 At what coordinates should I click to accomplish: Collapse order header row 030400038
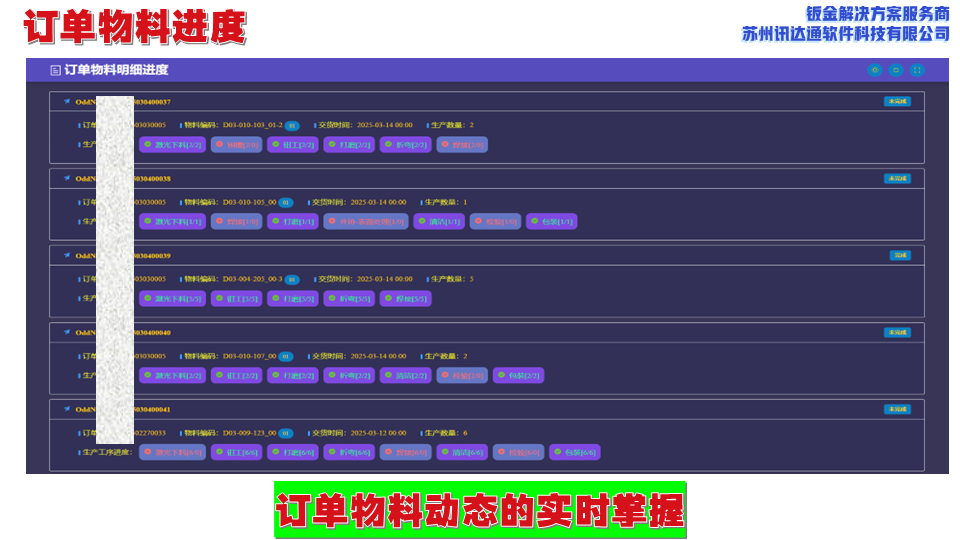[480, 178]
